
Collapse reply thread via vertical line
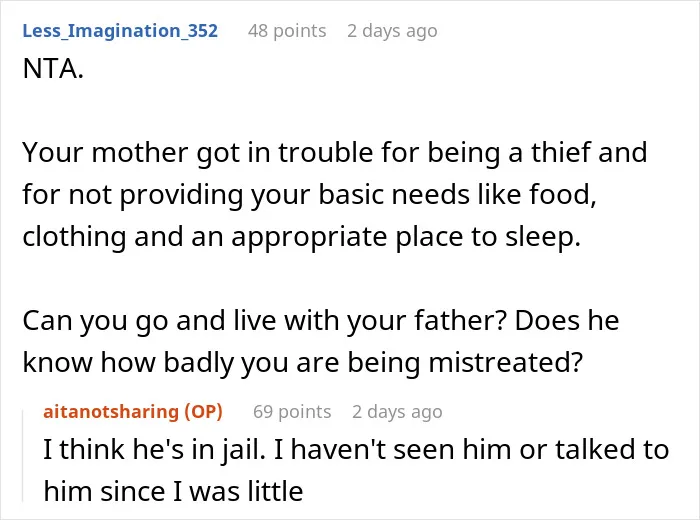23,456
